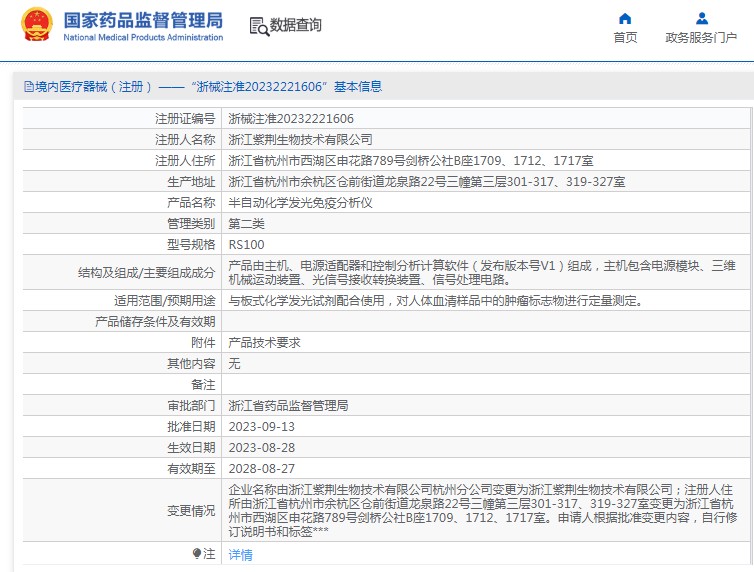Click registration number 浙械注准20232221606 cell
The image size is (754, 572).
pos(291,118)
